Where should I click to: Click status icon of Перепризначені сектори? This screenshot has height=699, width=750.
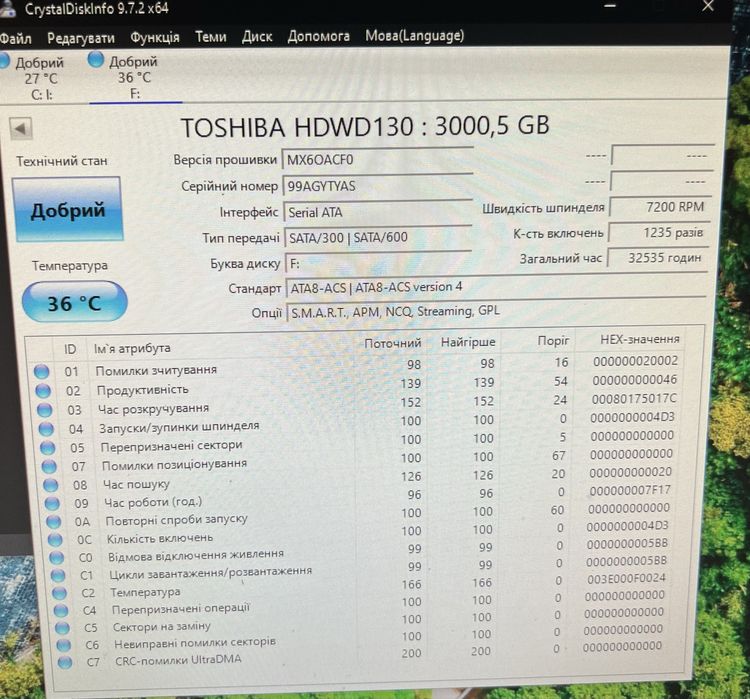(47, 448)
